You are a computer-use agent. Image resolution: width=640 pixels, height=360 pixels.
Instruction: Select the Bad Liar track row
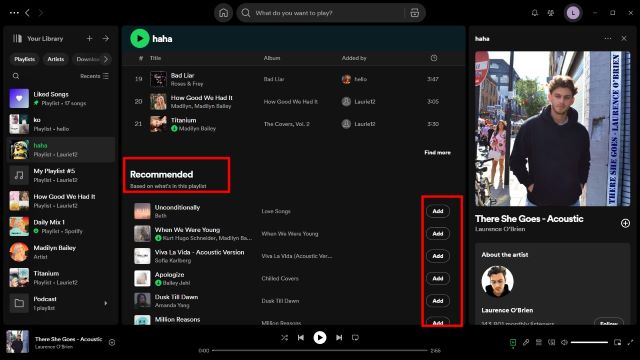click(293, 79)
